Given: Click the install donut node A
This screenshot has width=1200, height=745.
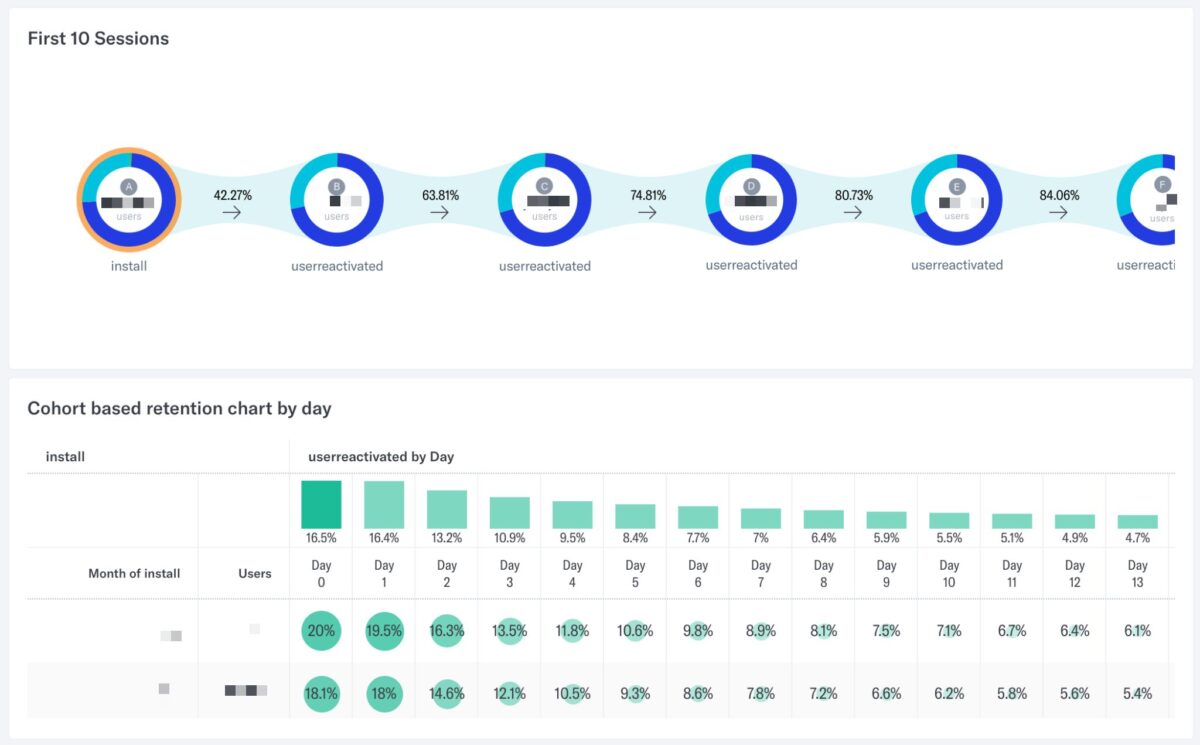Looking at the screenshot, I should [x=129, y=199].
